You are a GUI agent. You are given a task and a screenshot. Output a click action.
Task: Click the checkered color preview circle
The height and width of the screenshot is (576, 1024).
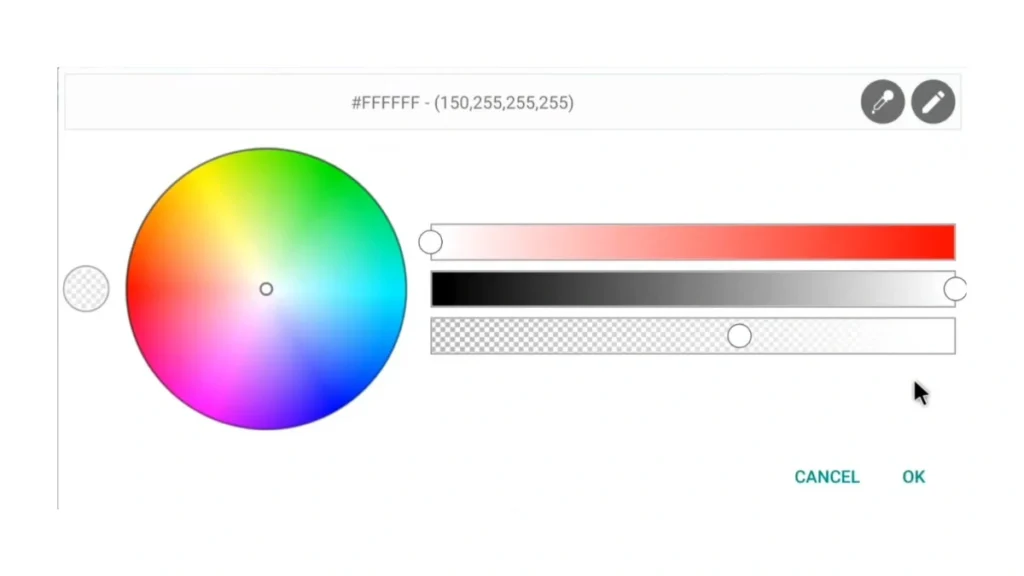tap(86, 289)
